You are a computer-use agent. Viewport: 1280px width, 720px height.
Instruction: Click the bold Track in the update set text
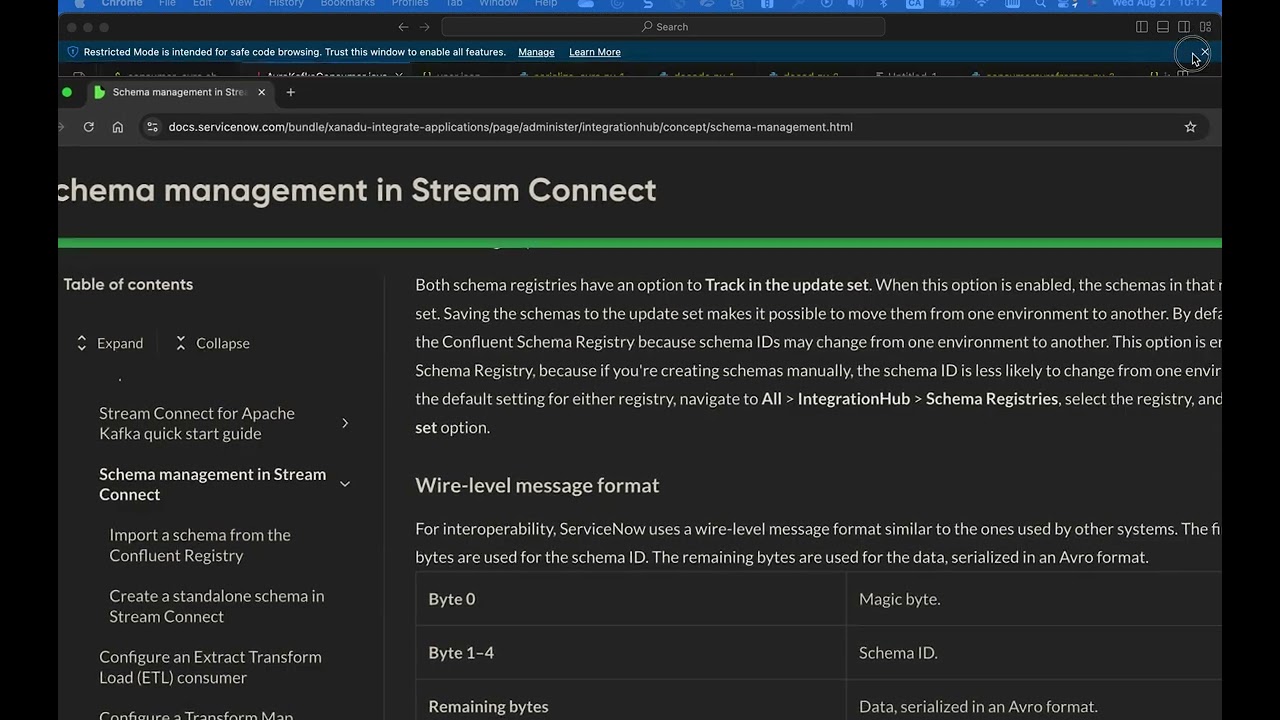coord(787,285)
